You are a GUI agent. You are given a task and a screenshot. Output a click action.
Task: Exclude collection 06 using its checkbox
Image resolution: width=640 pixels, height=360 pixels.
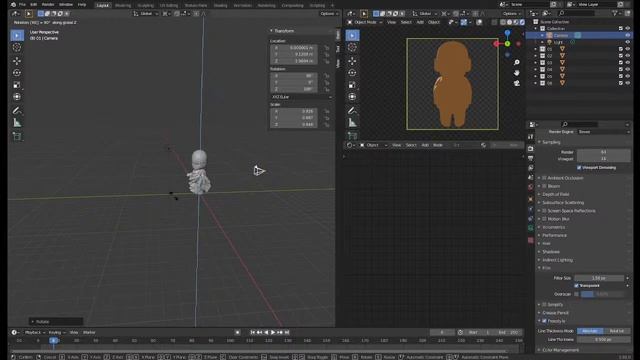tap(621, 83)
